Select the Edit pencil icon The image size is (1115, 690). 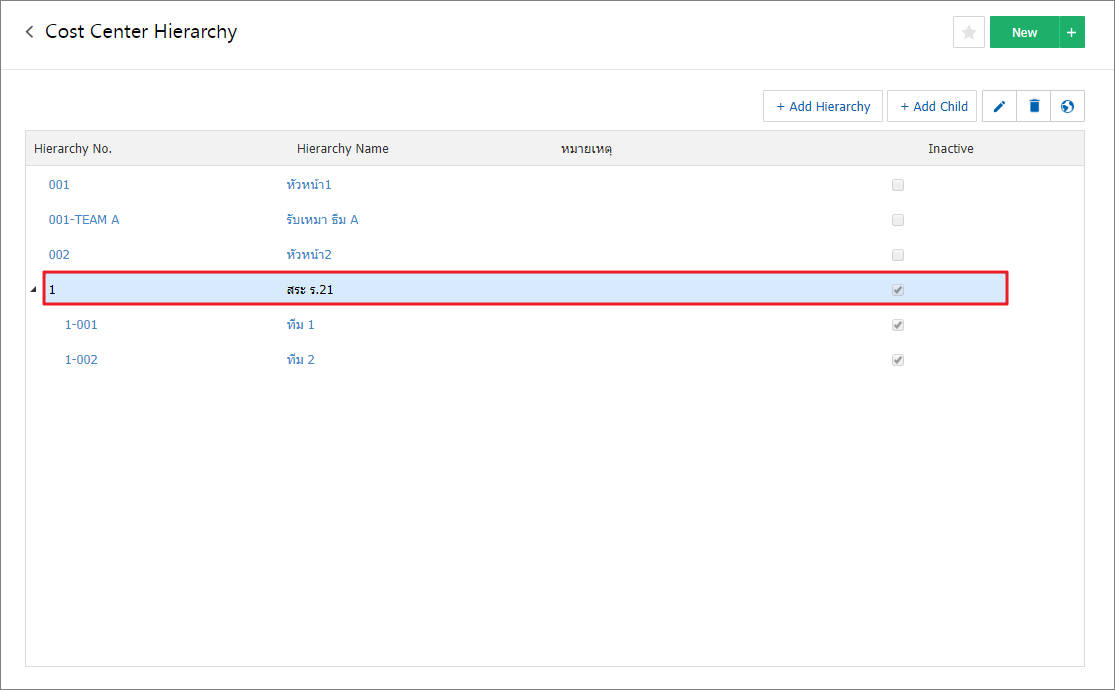click(x=999, y=106)
